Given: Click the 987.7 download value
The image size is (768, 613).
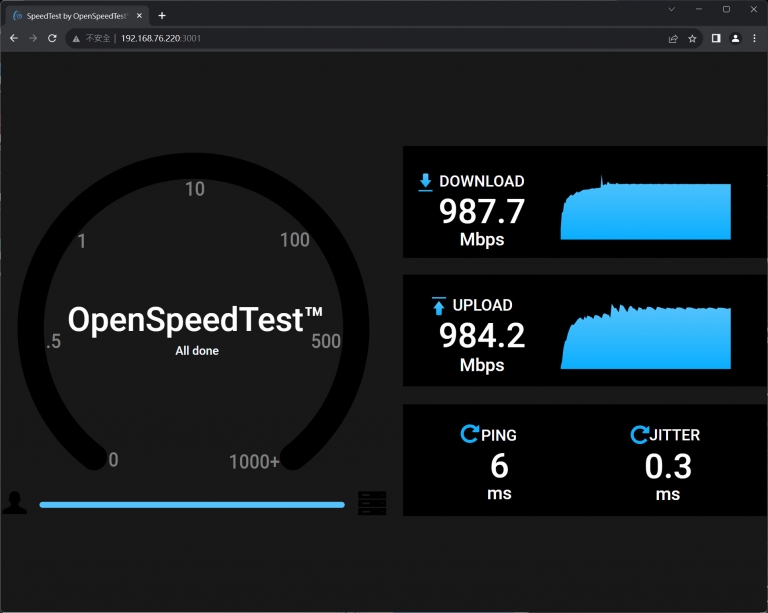Looking at the screenshot, I should tap(481, 212).
